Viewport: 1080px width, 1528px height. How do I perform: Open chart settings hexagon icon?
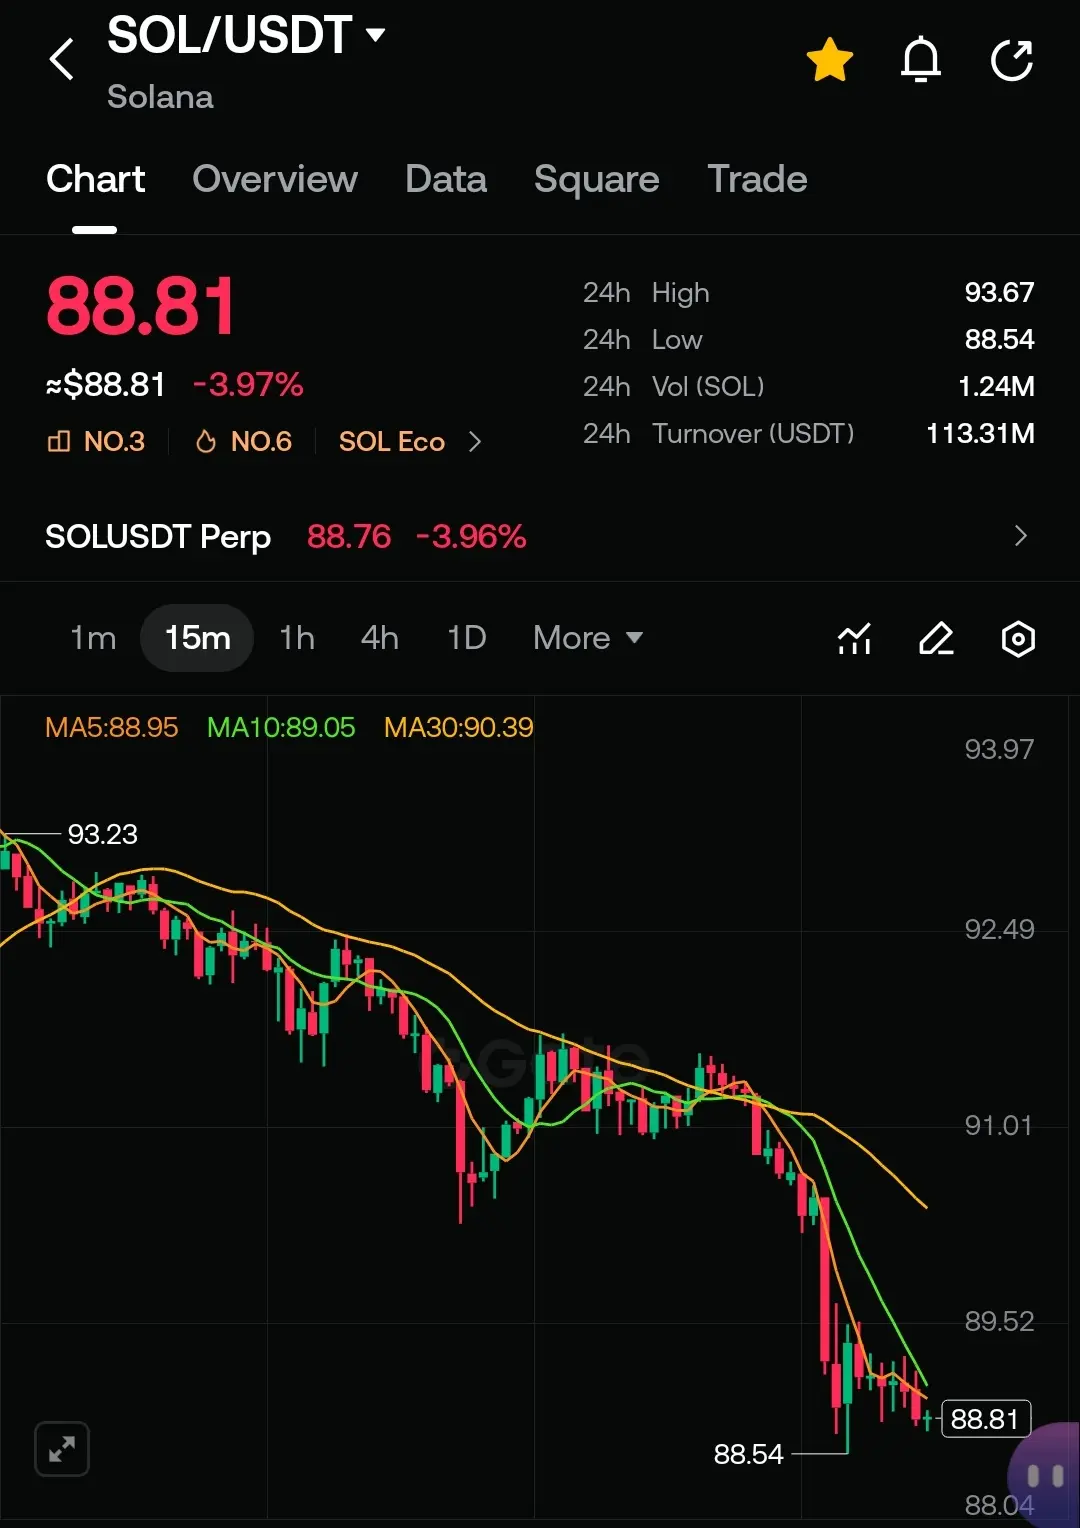coord(1018,638)
